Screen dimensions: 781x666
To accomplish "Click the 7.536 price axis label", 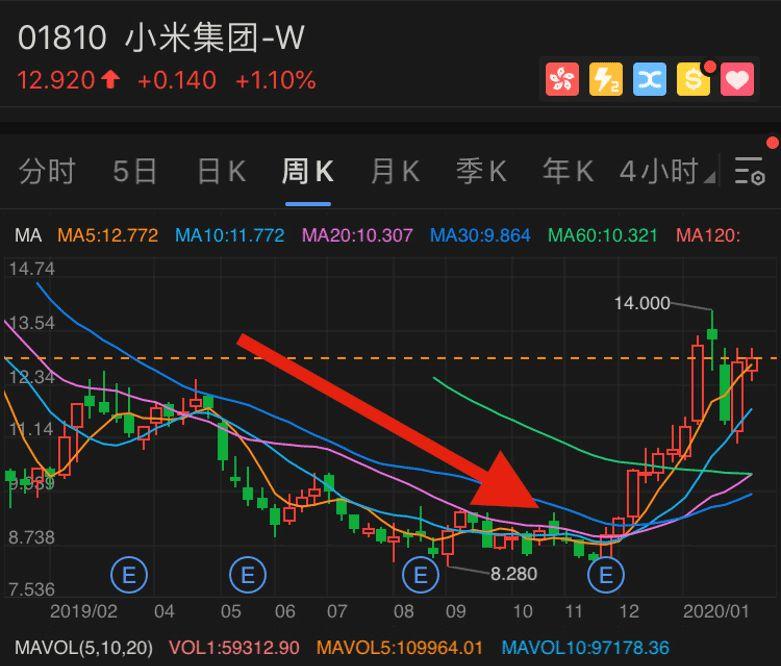I will pos(32,590).
